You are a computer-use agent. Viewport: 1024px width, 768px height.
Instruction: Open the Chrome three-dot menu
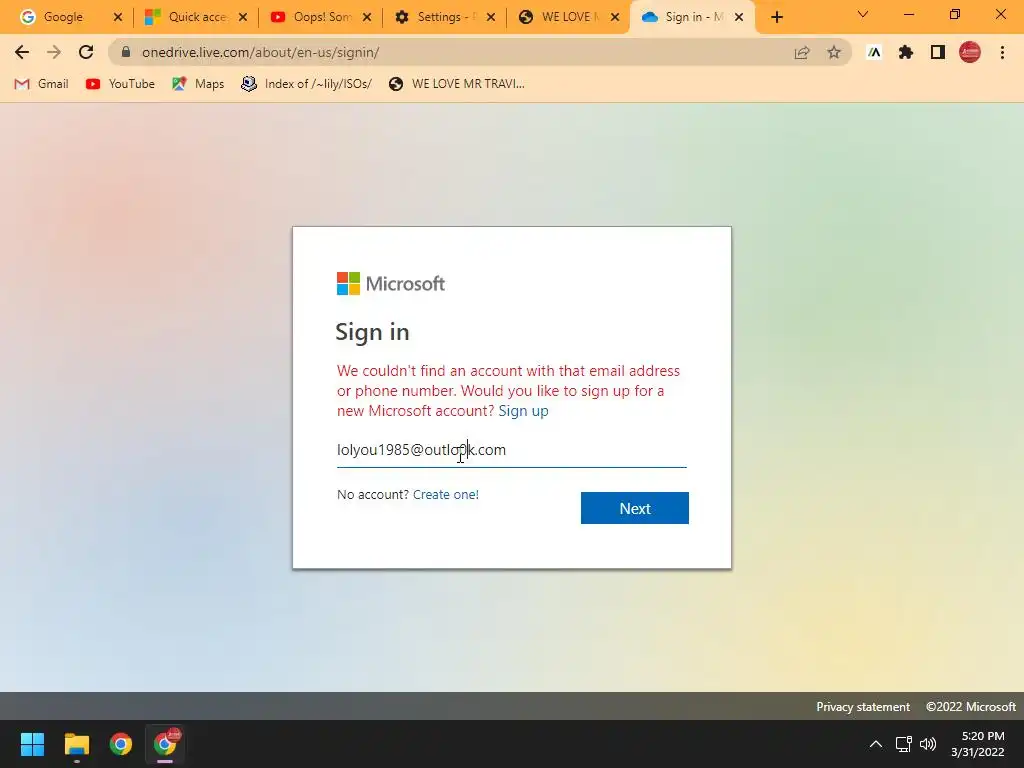click(x=1002, y=52)
